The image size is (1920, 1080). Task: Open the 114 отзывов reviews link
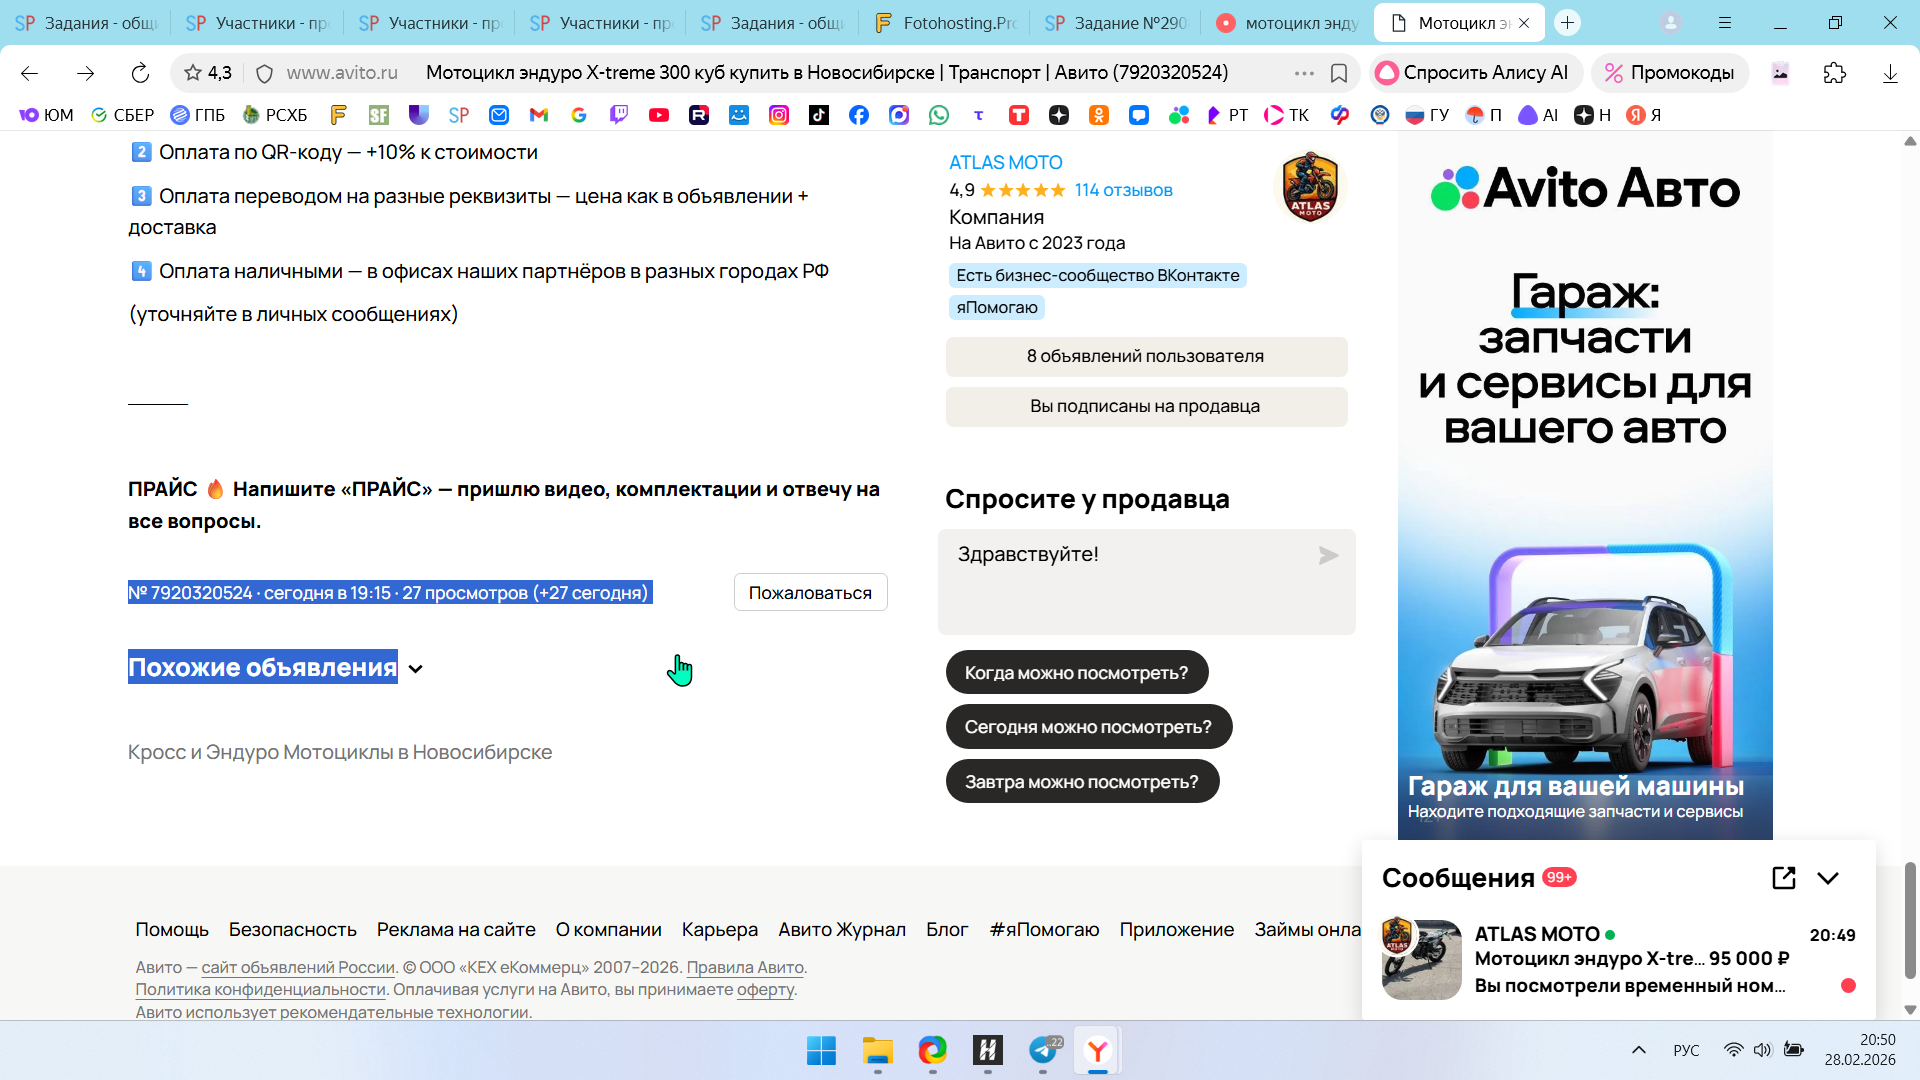(1123, 190)
